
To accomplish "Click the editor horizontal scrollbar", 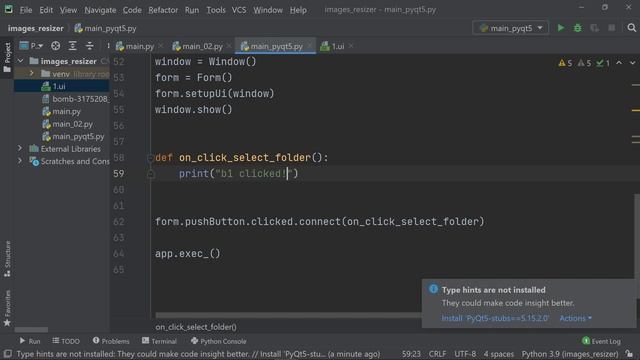I will pos(288,315).
